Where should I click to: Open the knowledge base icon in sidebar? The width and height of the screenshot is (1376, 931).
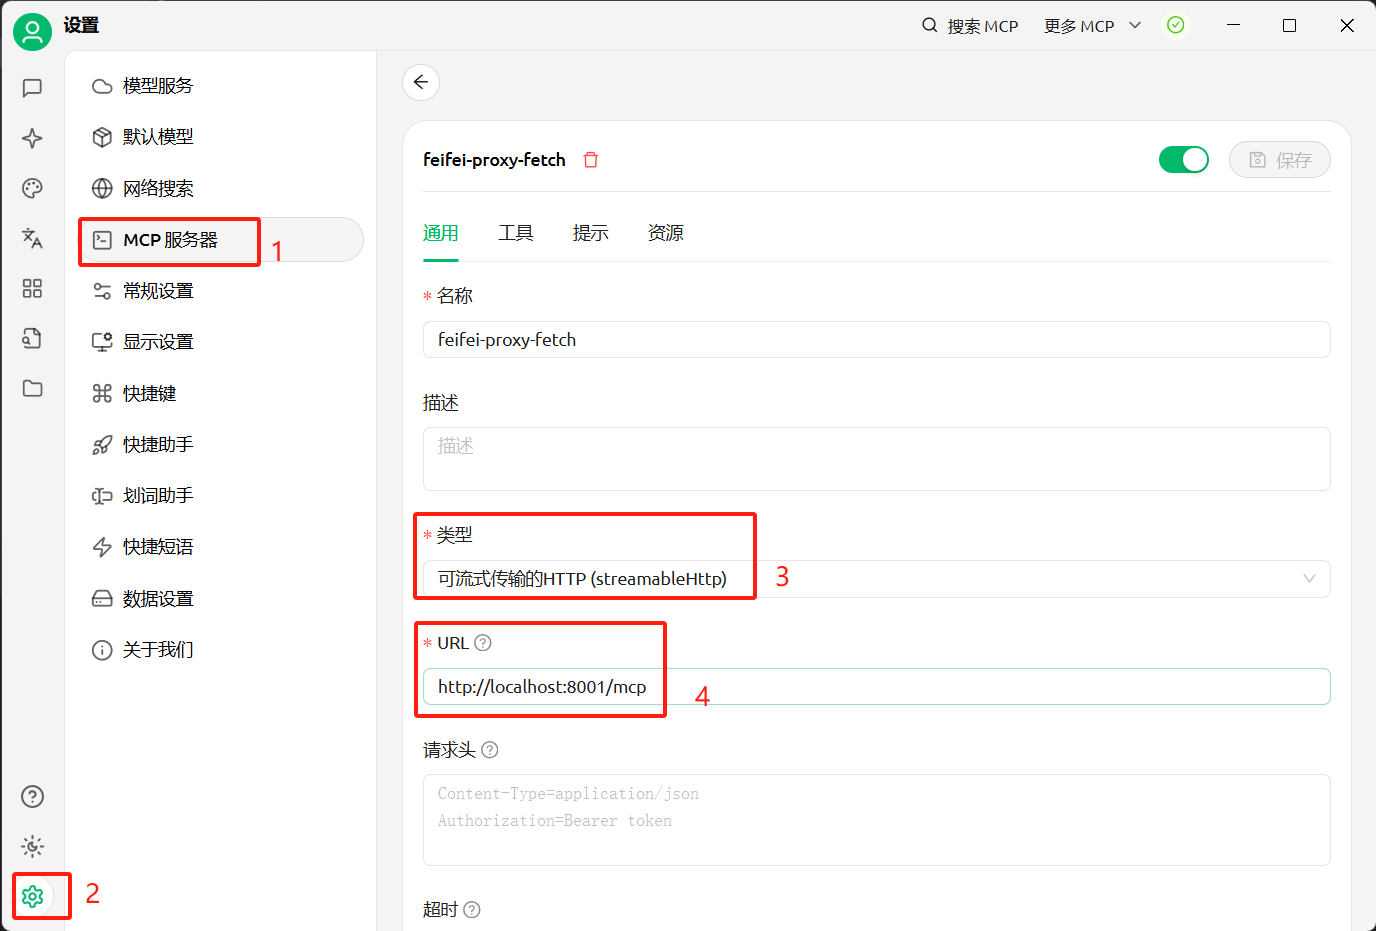pyautogui.click(x=32, y=338)
